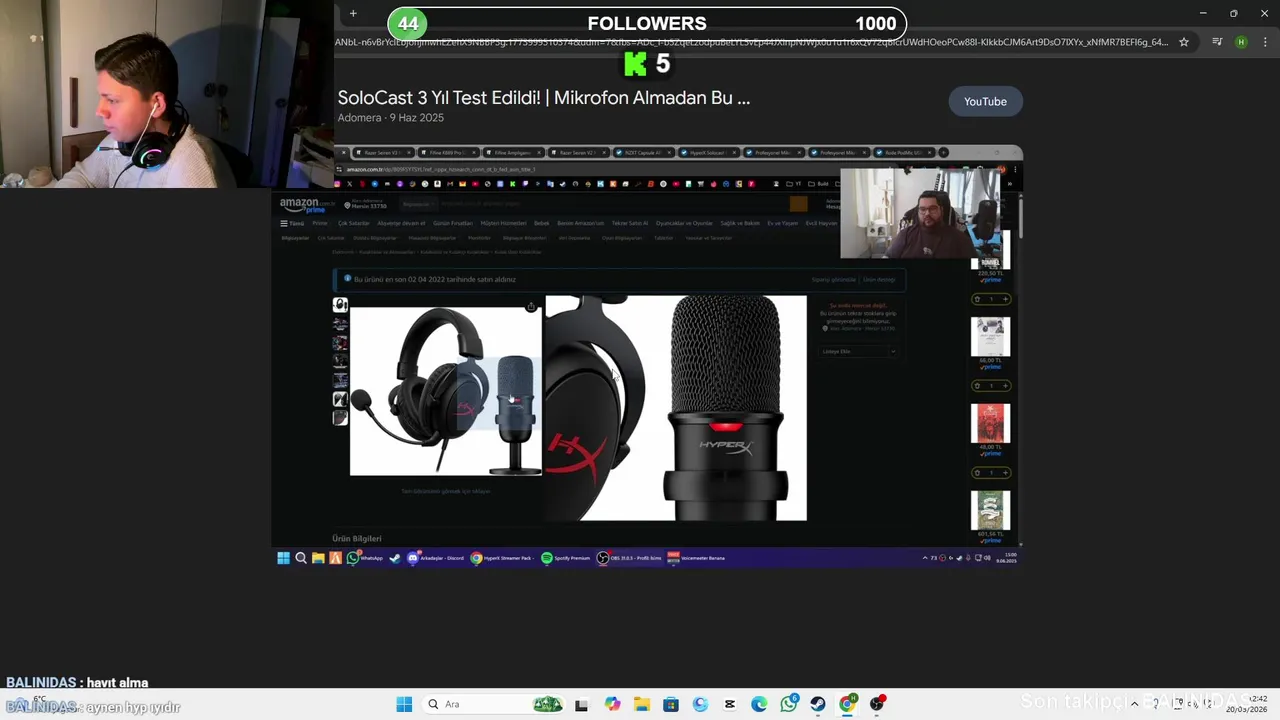Open CapCut from the taskbar

point(730,704)
